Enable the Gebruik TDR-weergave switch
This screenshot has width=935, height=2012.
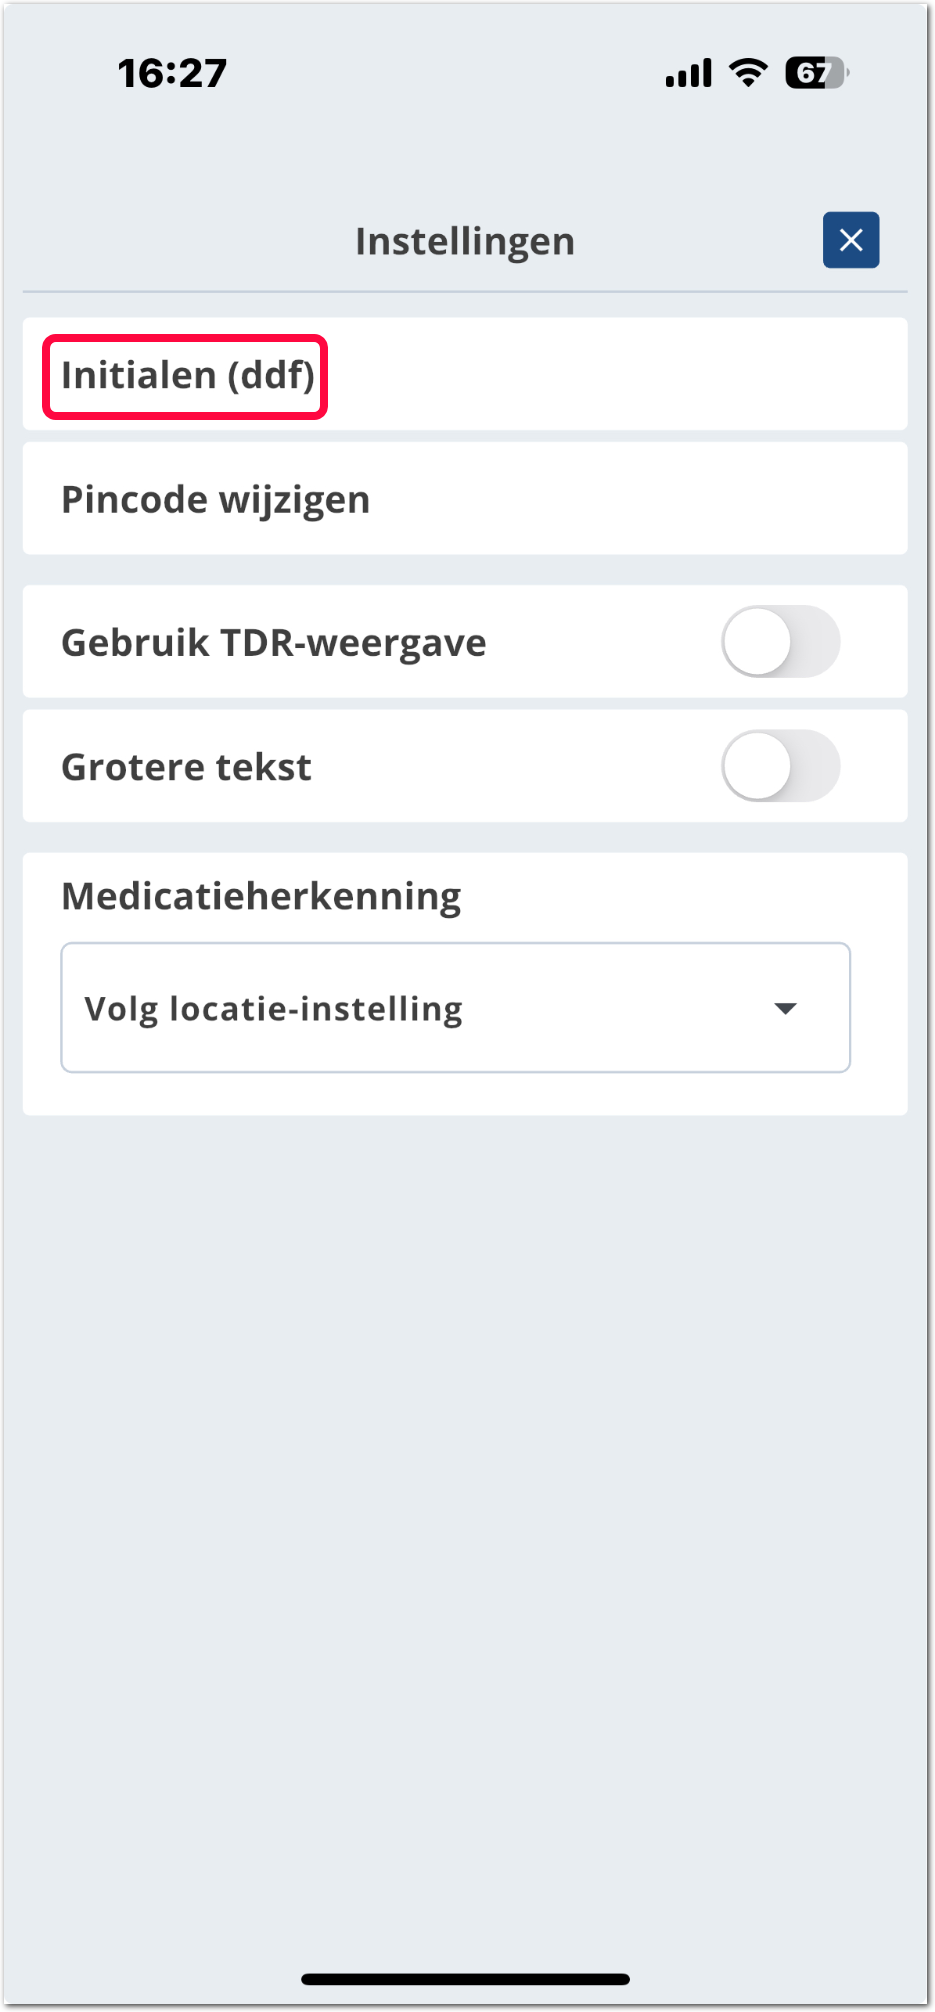click(780, 642)
